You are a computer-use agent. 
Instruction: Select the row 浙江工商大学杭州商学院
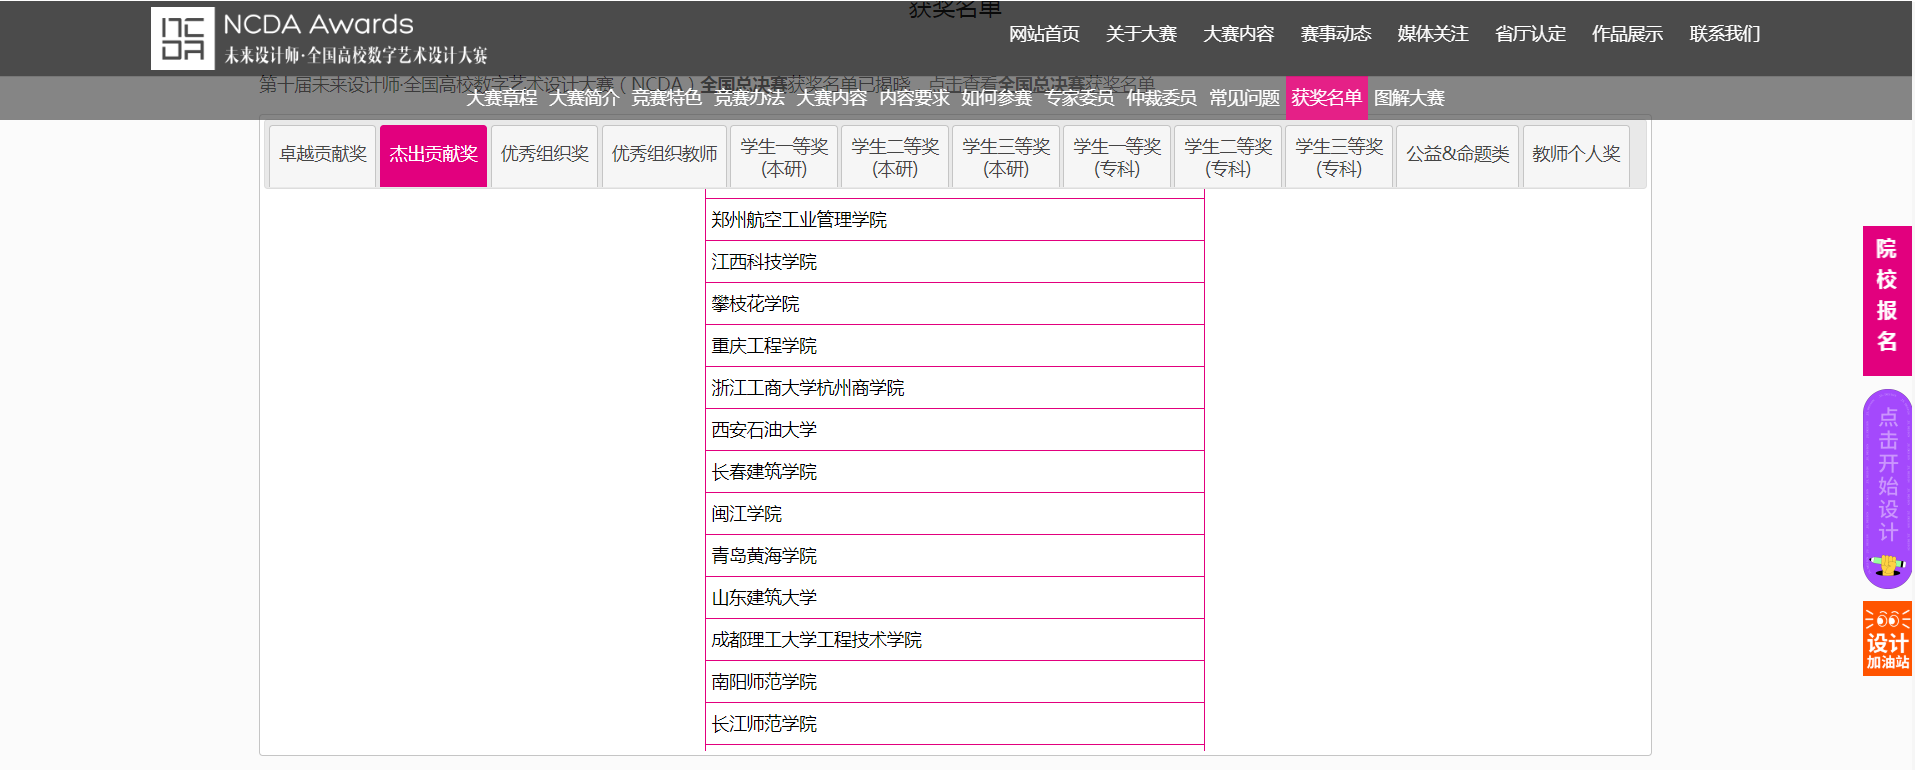tap(955, 388)
